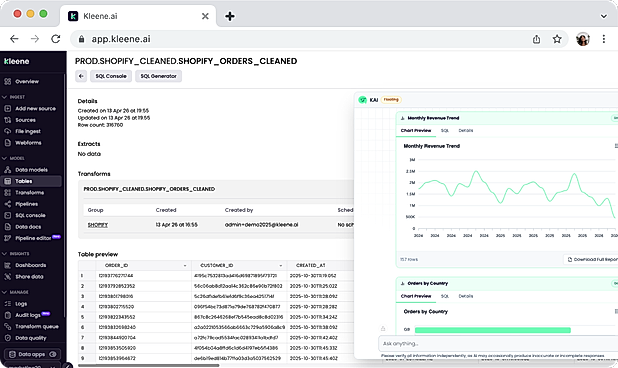Click the kleene logo in sidebar

[x=17, y=61]
